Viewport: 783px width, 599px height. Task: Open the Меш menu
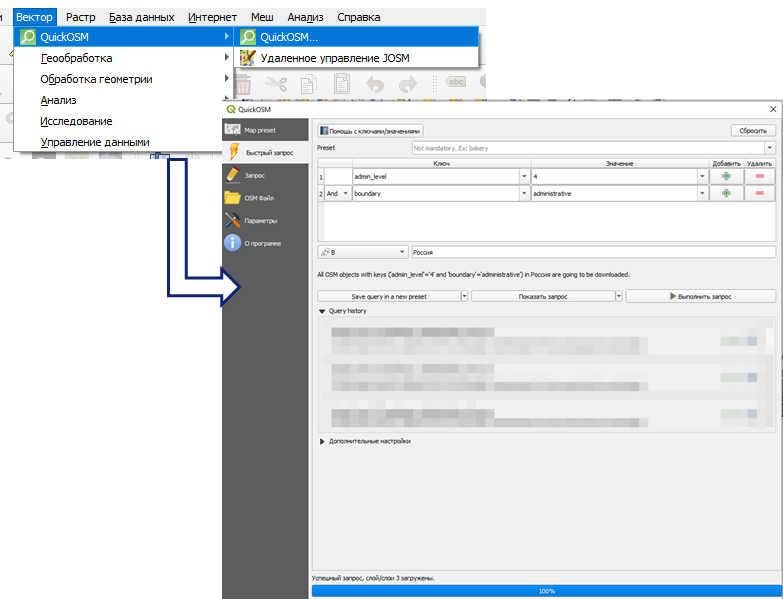(262, 17)
